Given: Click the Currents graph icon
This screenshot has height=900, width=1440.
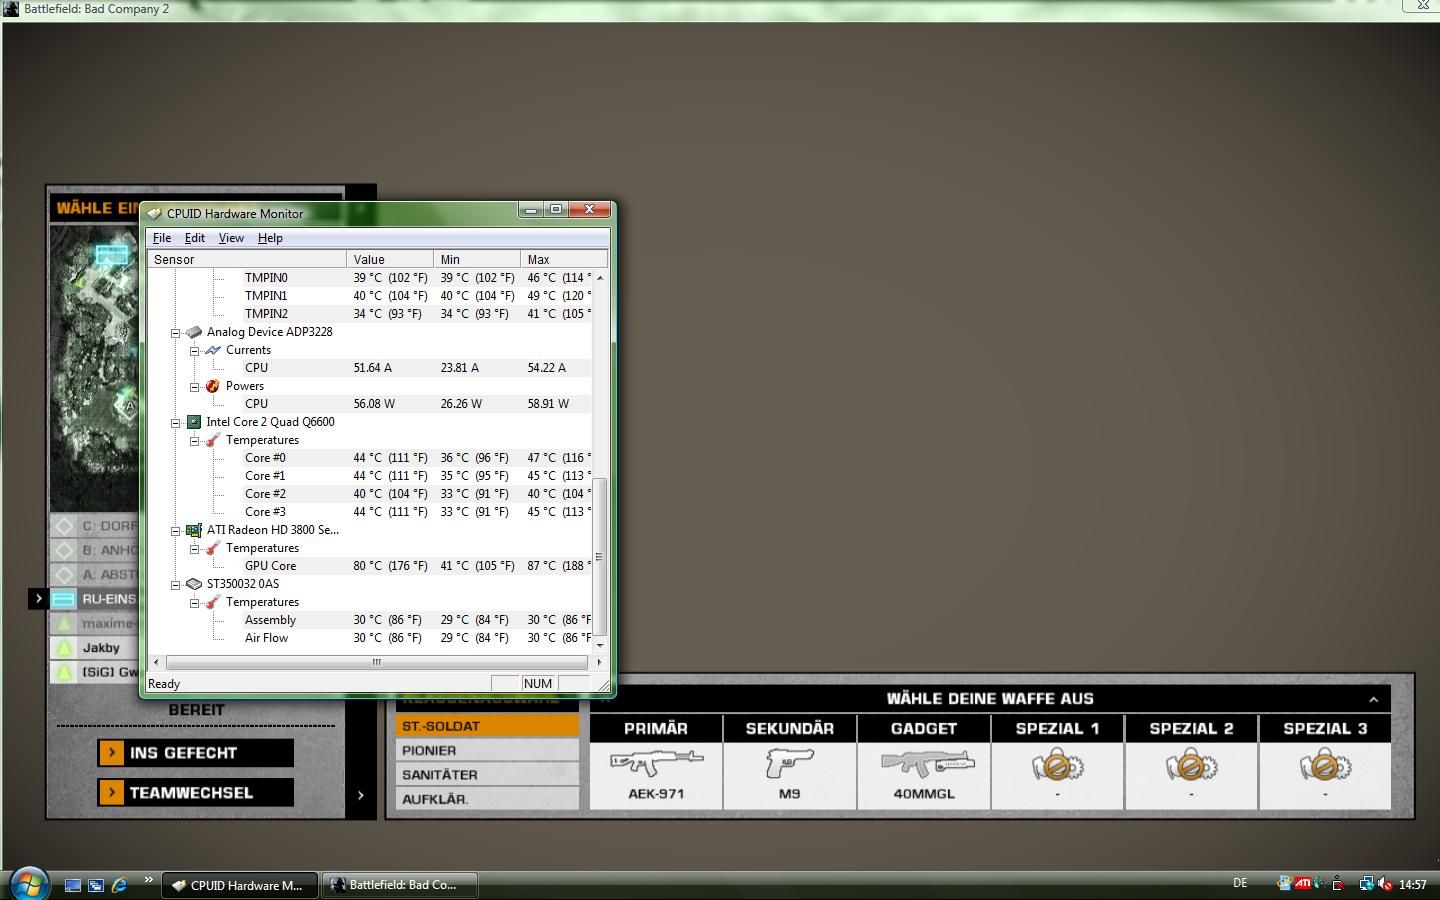Looking at the screenshot, I should (x=213, y=350).
